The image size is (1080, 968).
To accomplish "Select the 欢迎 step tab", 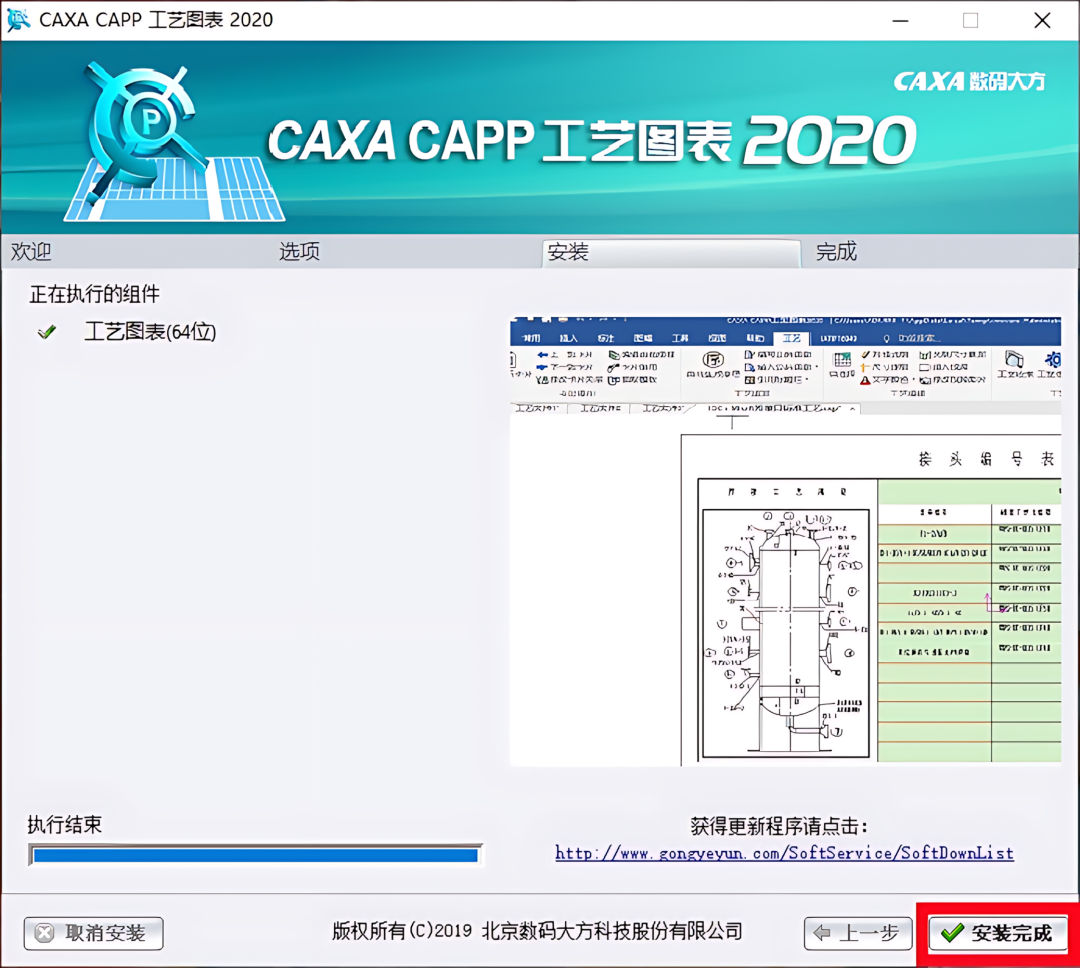I will point(31,251).
